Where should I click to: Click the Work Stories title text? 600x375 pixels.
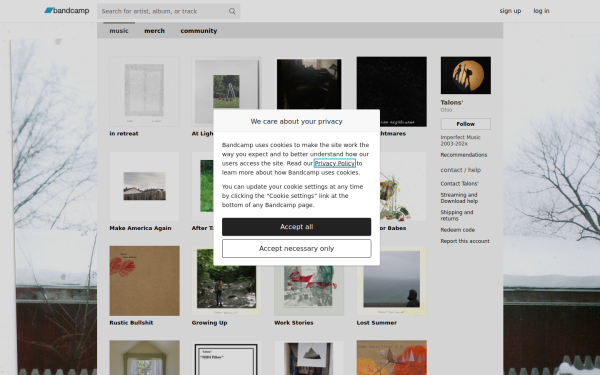[x=293, y=323]
